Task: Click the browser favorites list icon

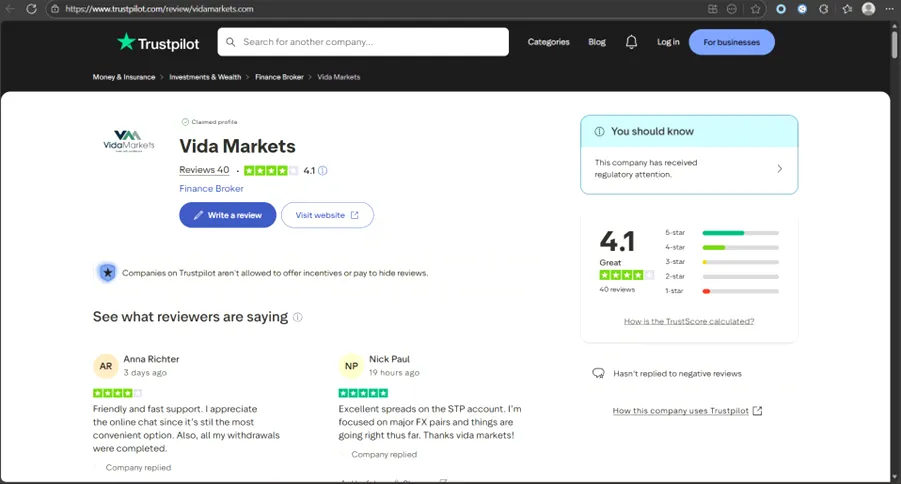Action: tap(847, 9)
